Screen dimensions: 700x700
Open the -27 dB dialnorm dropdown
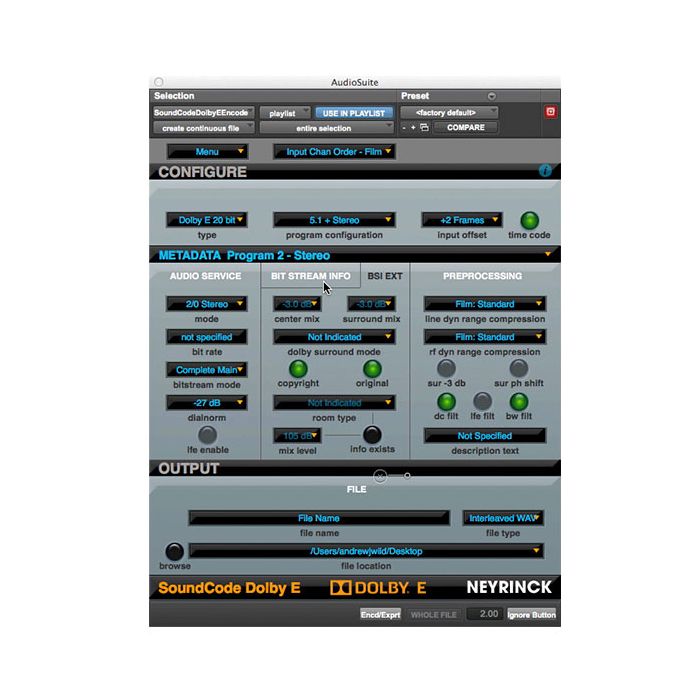click(207, 403)
